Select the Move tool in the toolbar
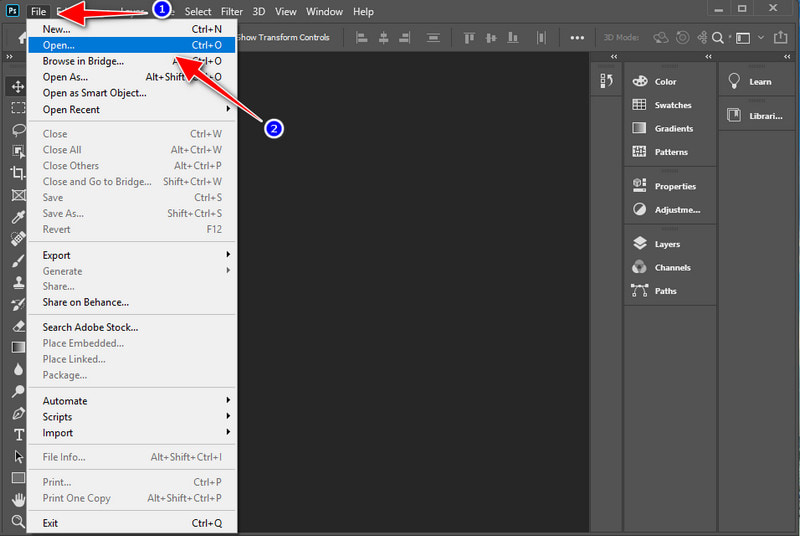Viewport: 800px width, 536px height. click(x=18, y=86)
